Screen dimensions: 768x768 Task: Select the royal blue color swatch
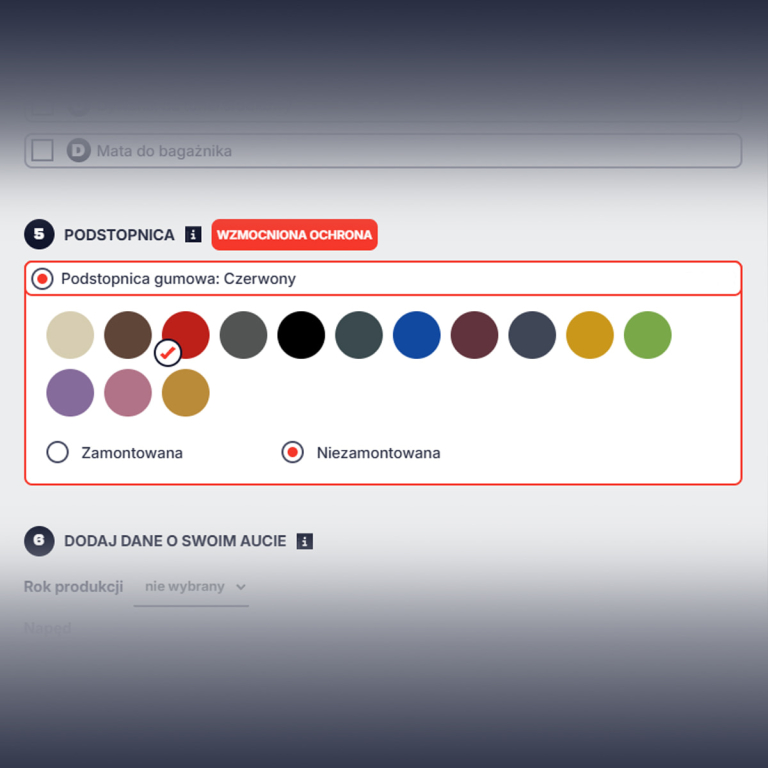point(417,335)
